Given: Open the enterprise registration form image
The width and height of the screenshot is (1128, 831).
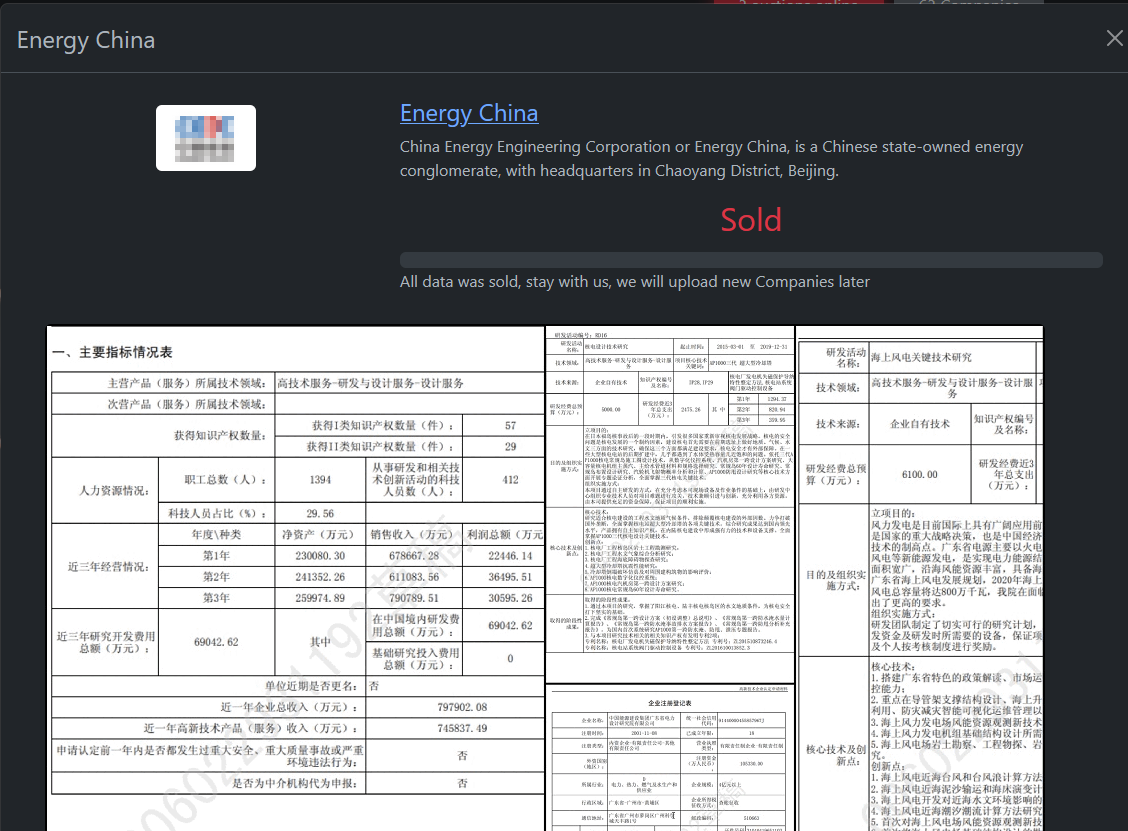Looking at the screenshot, I should pos(670,758).
